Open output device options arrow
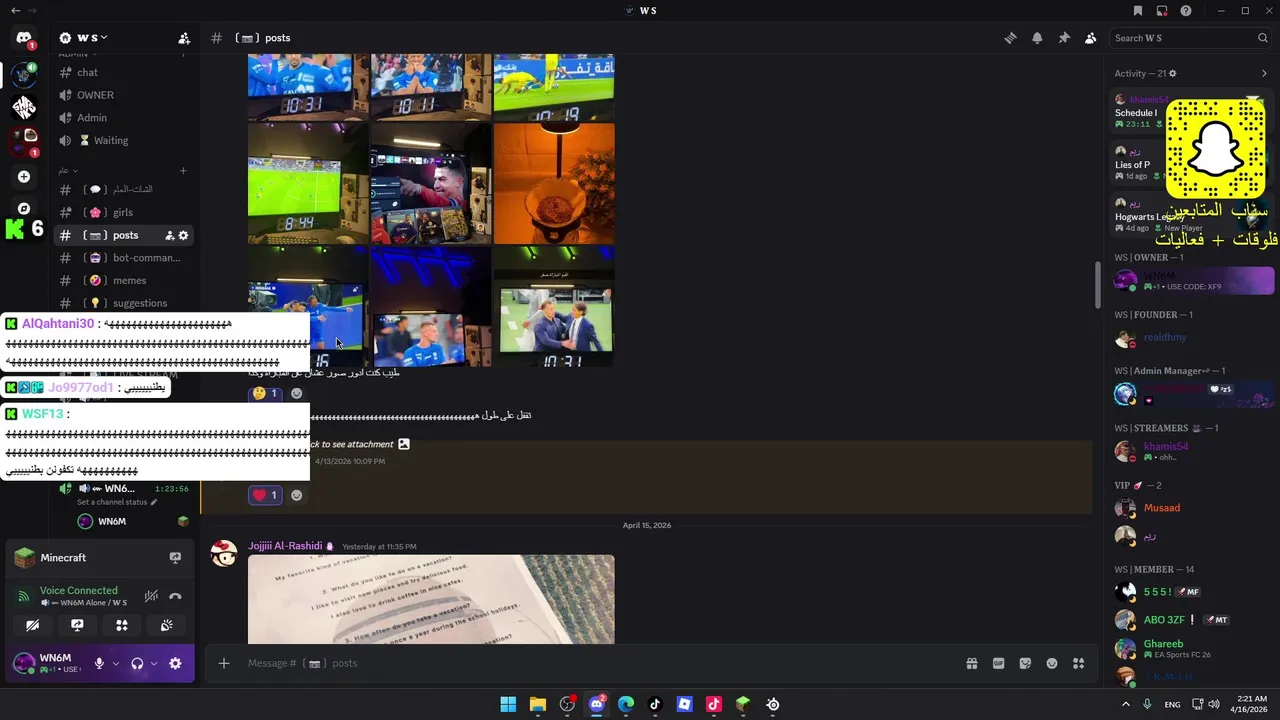 153,663
